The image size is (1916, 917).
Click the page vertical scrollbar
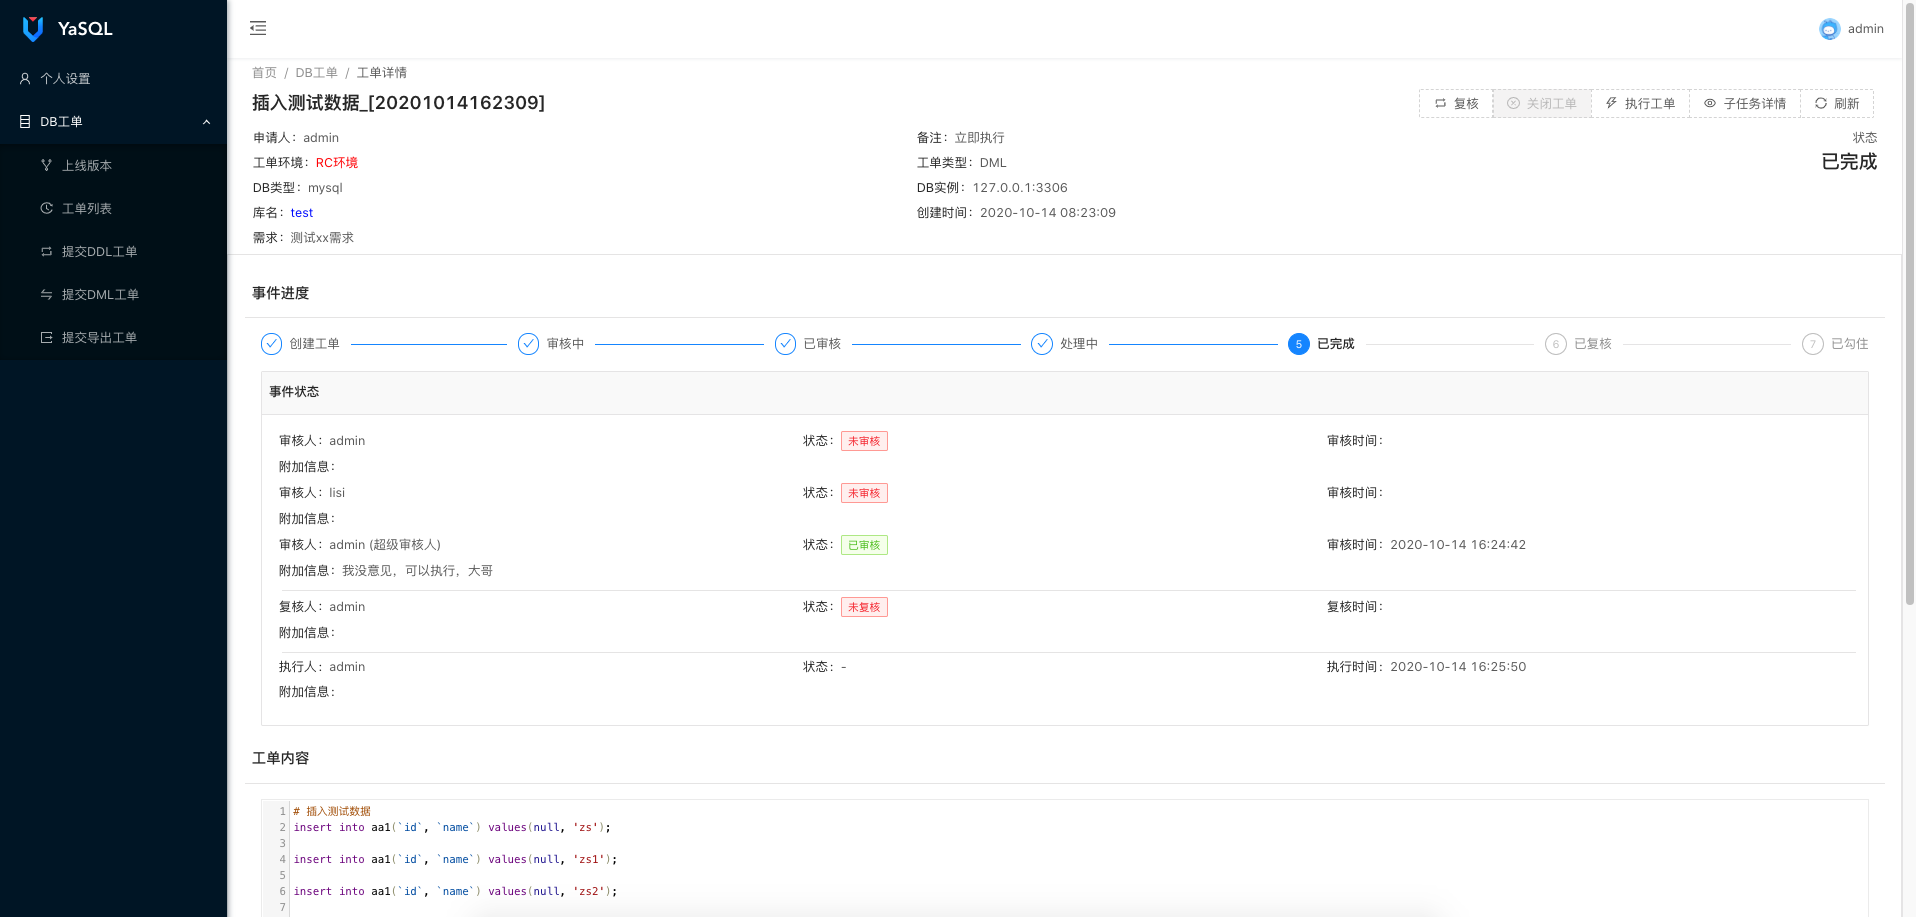(1909, 302)
